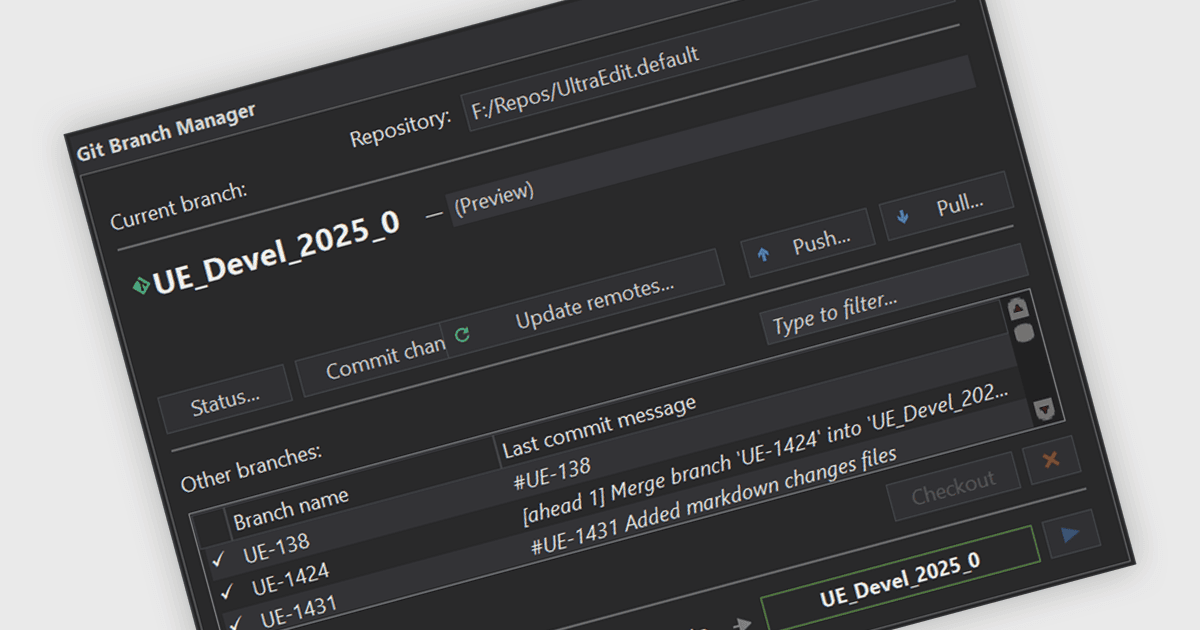Click the scrollbar down arrow
The height and width of the screenshot is (630, 1200).
(1045, 407)
